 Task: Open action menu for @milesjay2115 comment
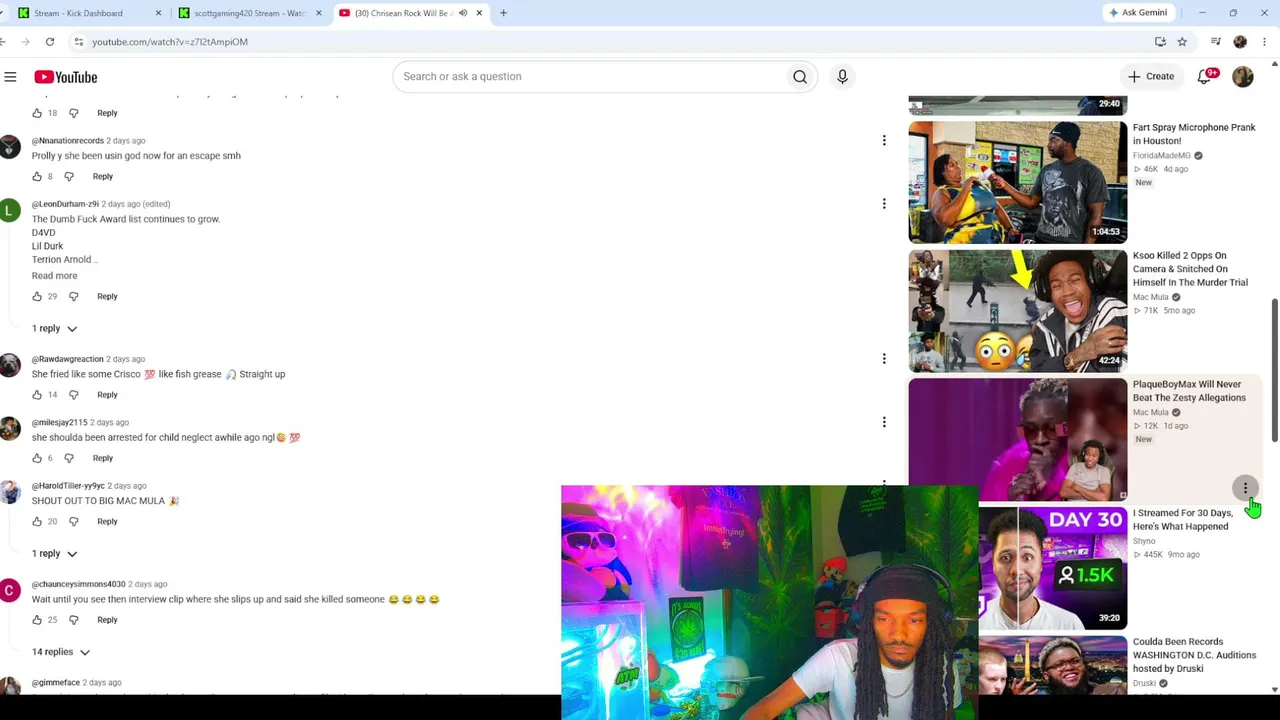pos(884,422)
